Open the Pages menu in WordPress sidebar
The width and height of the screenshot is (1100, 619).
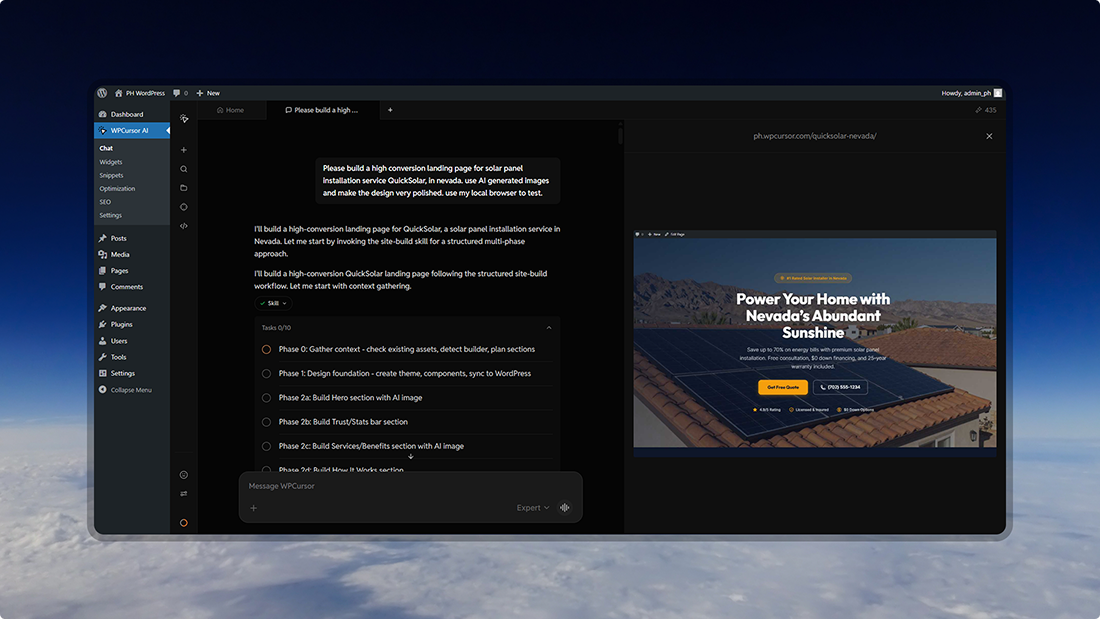pyautogui.click(x=117, y=270)
